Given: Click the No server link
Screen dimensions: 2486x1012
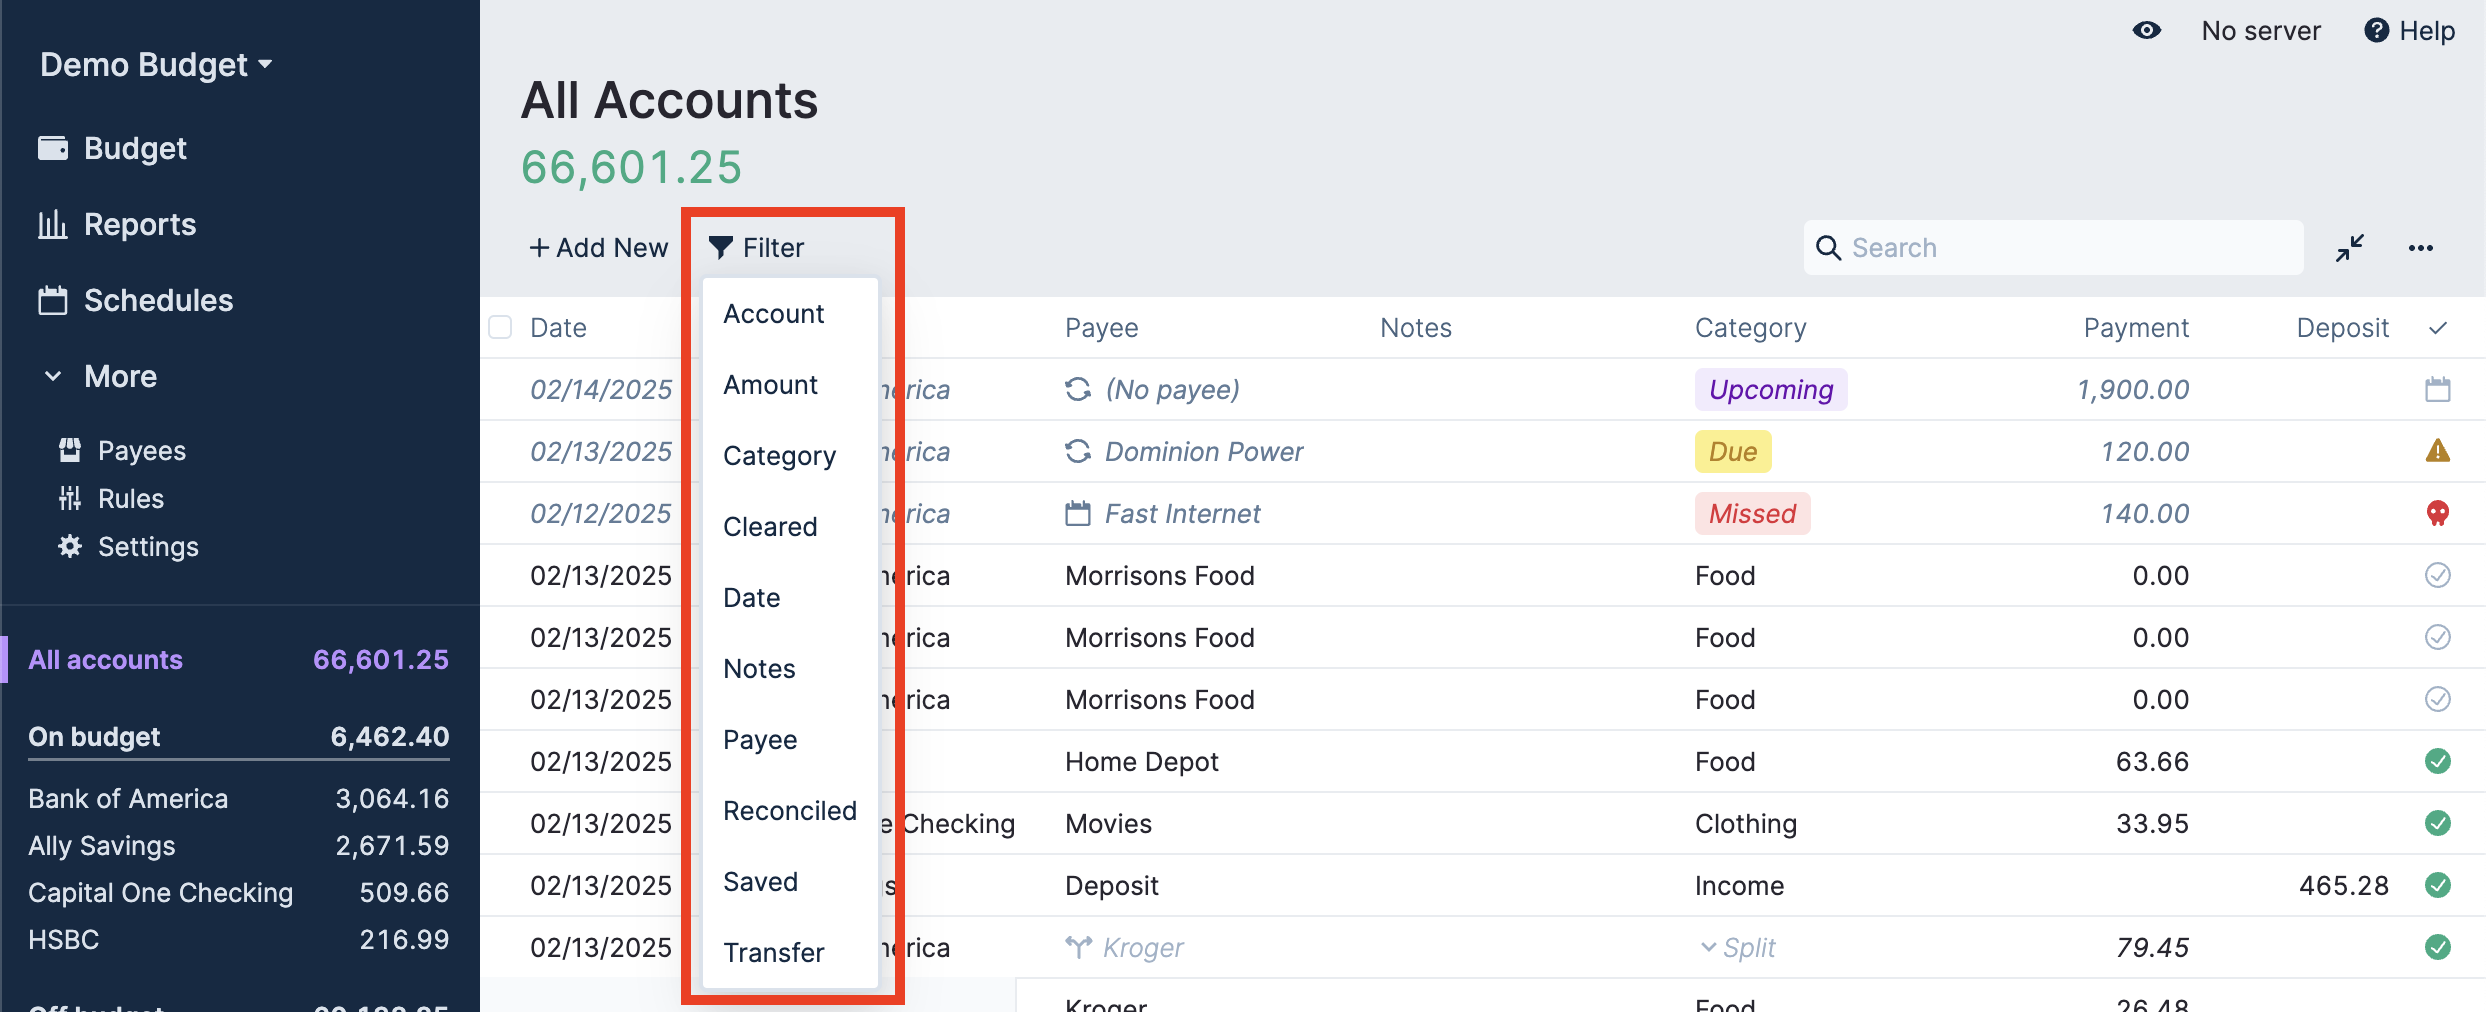Looking at the screenshot, I should (x=2260, y=31).
